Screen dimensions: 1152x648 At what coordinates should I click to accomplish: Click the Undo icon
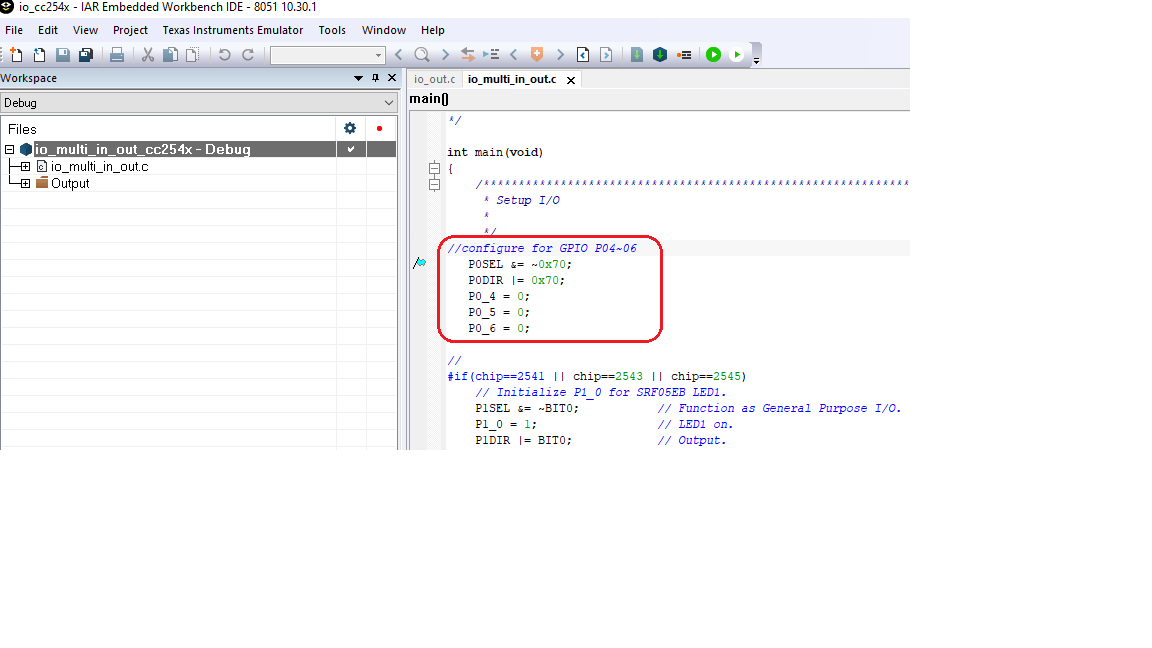point(225,54)
